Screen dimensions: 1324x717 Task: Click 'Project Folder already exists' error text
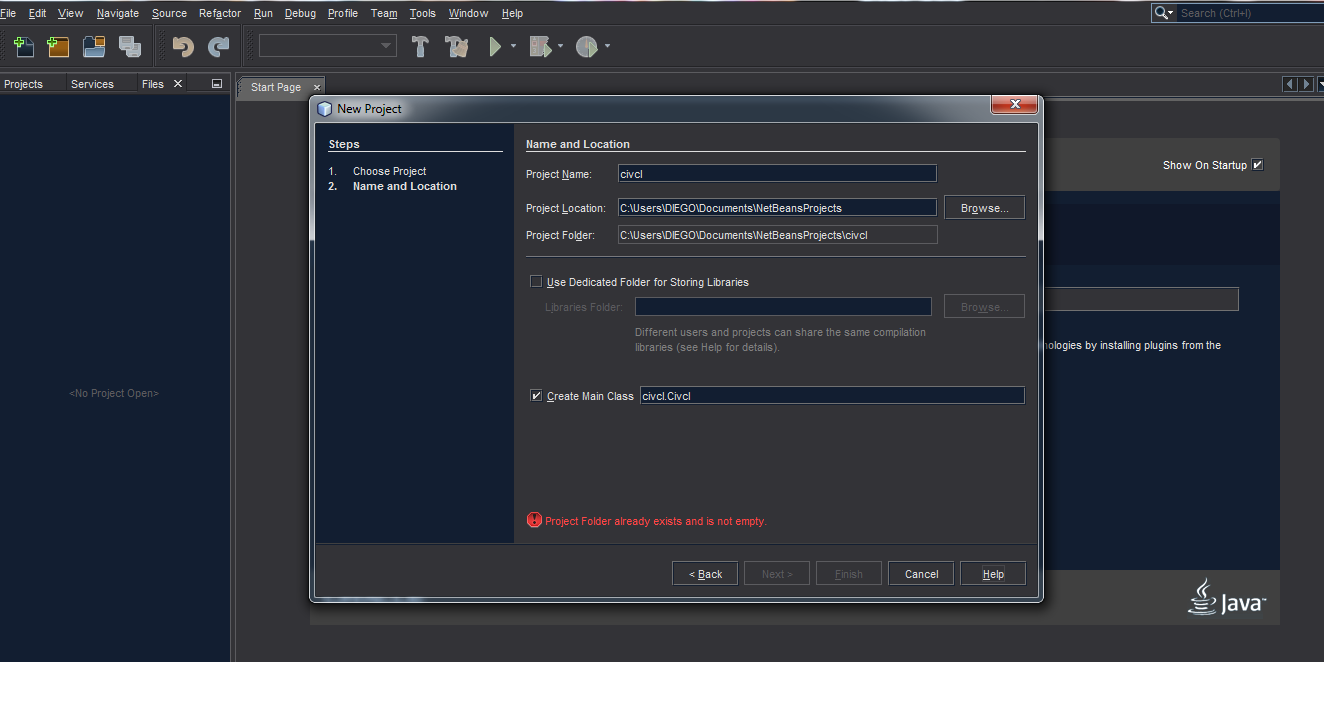coord(656,521)
